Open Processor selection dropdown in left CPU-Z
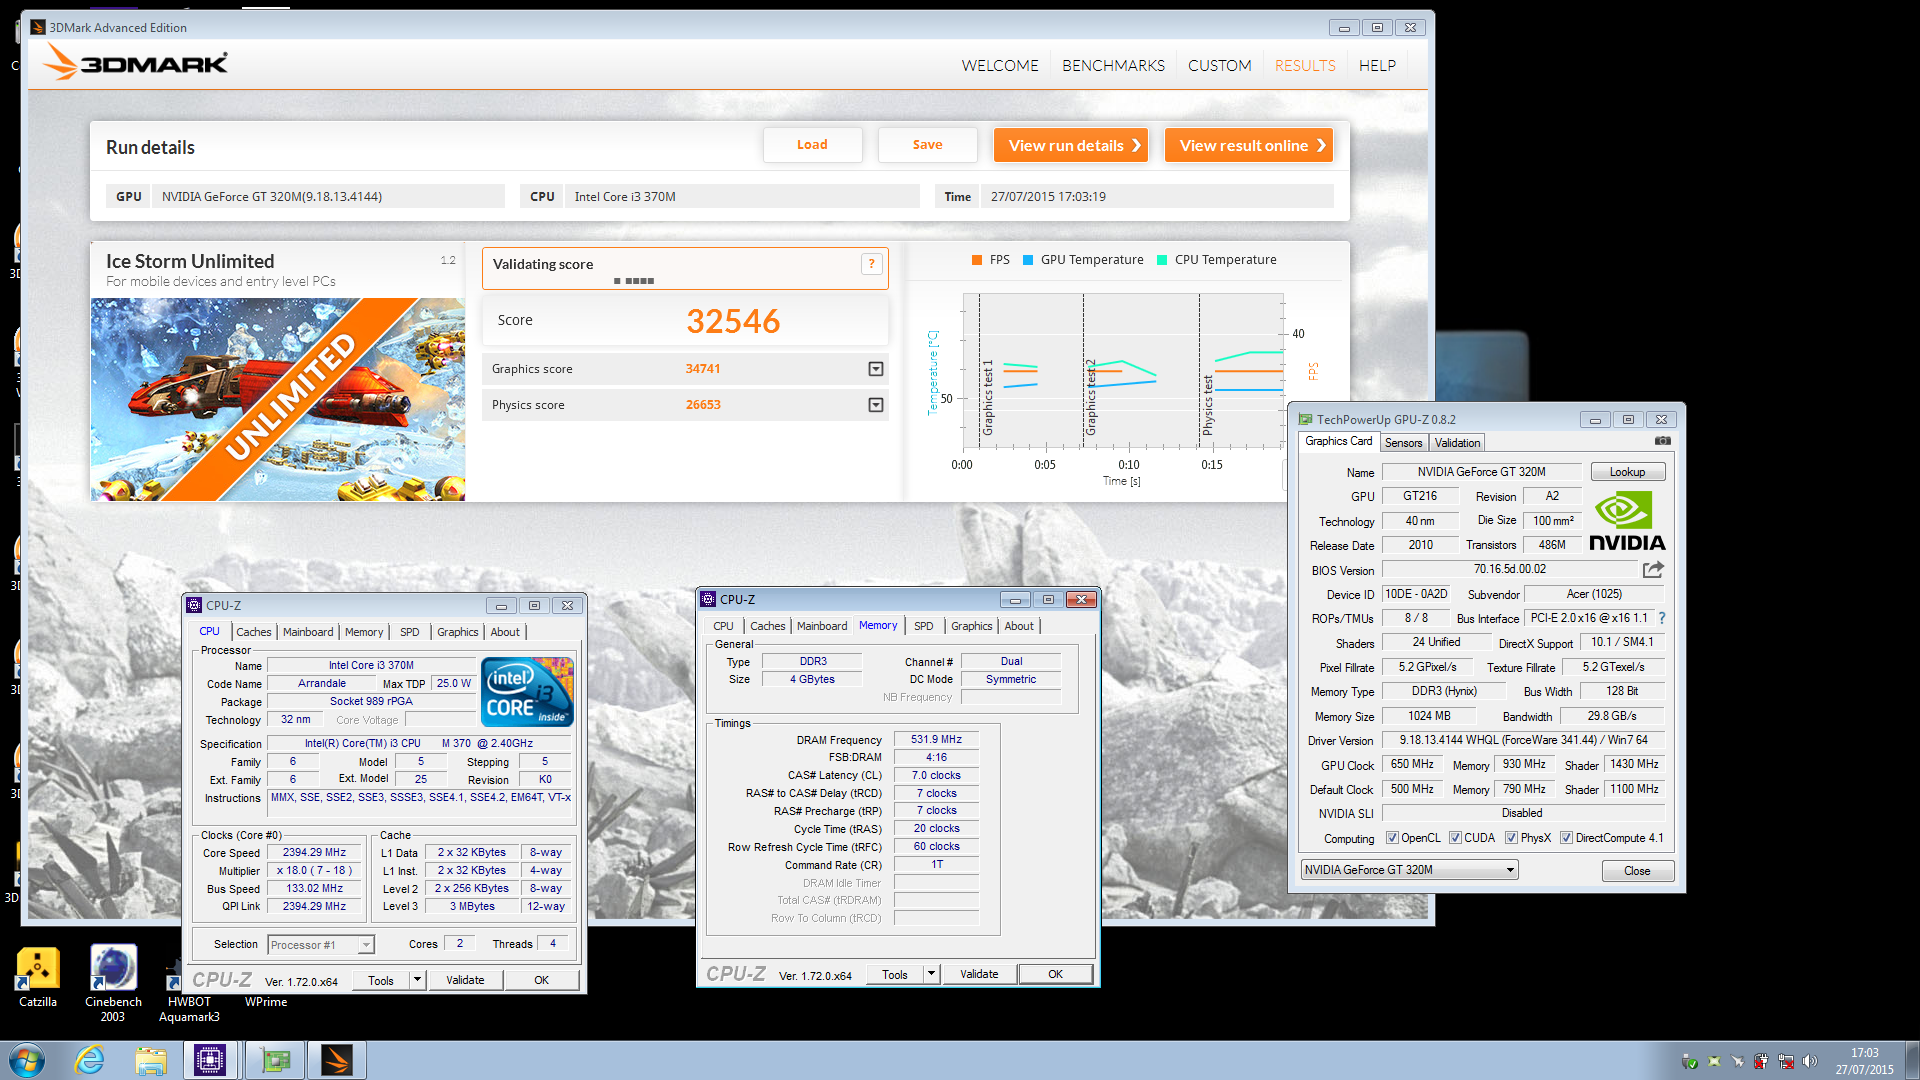 pos(320,945)
